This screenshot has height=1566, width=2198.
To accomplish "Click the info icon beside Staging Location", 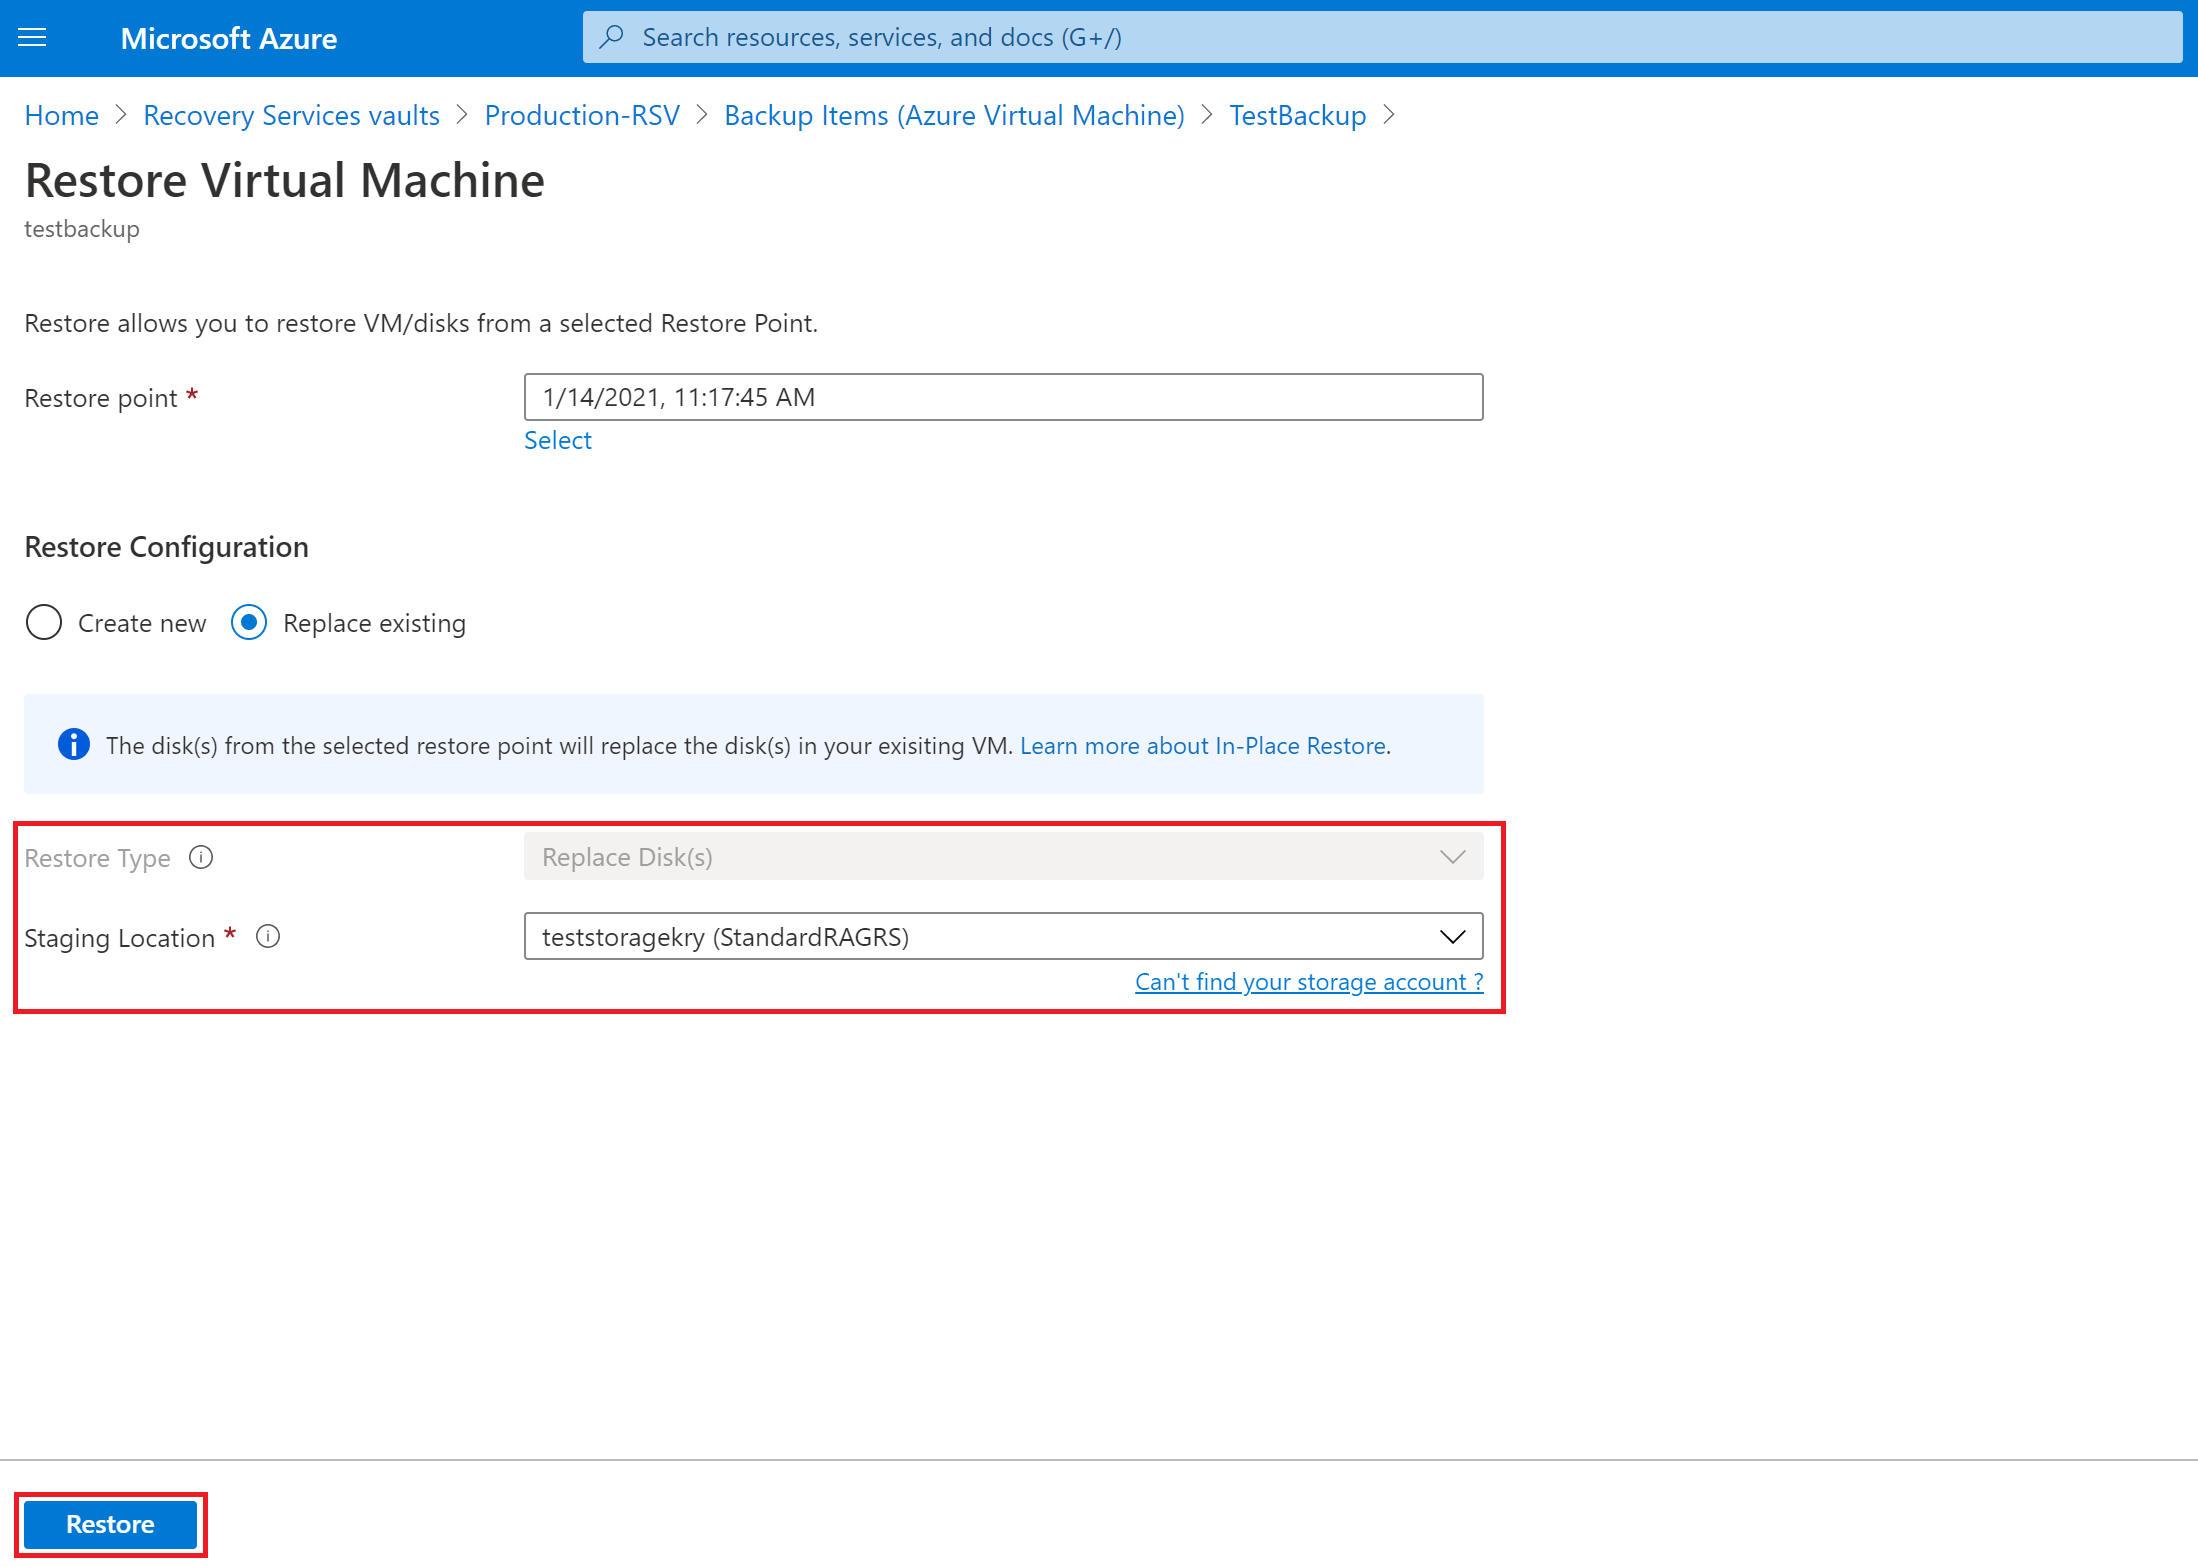I will (x=267, y=936).
